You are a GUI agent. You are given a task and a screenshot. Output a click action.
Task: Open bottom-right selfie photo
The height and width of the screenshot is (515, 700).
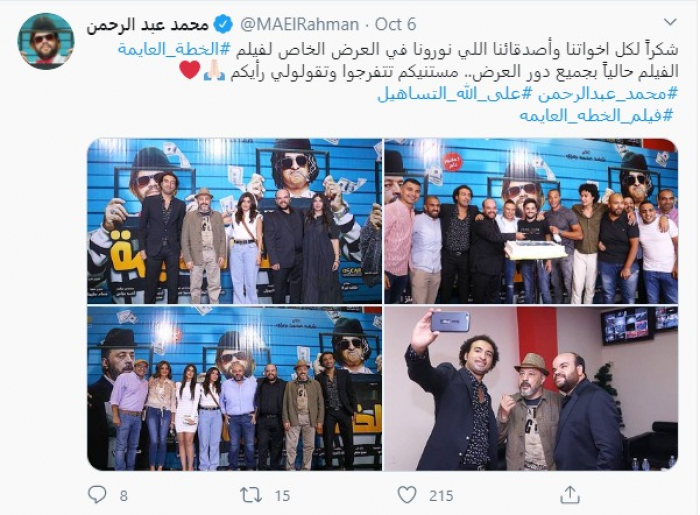tap(531, 388)
